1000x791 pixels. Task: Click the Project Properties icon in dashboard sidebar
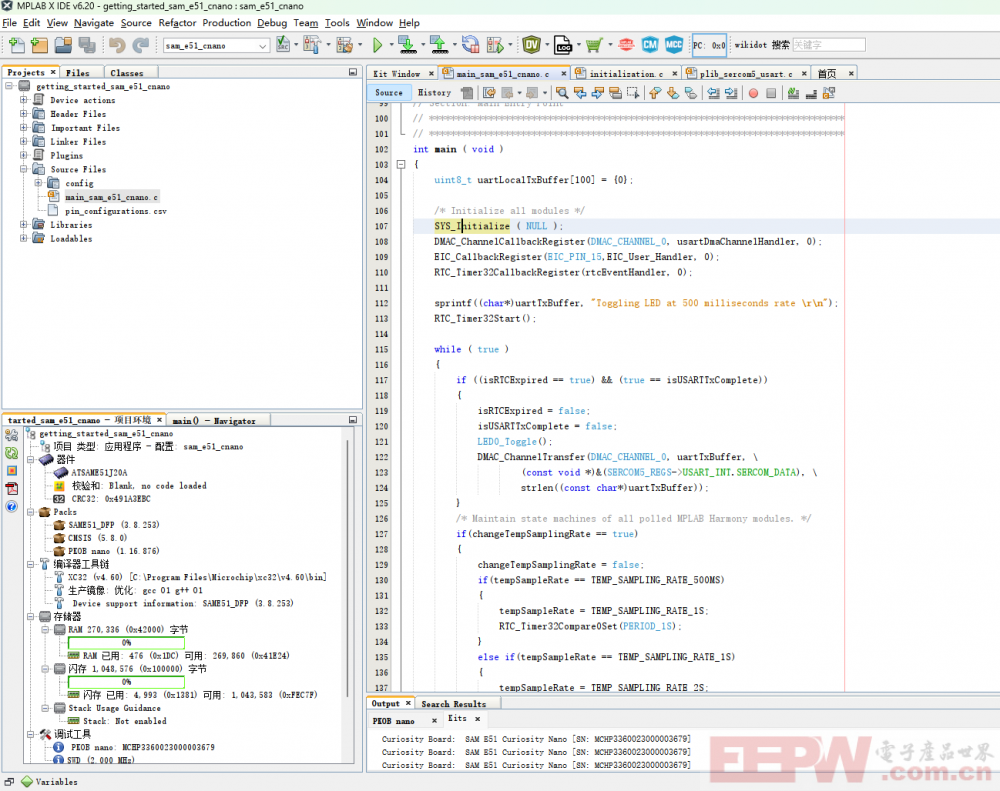[11, 435]
